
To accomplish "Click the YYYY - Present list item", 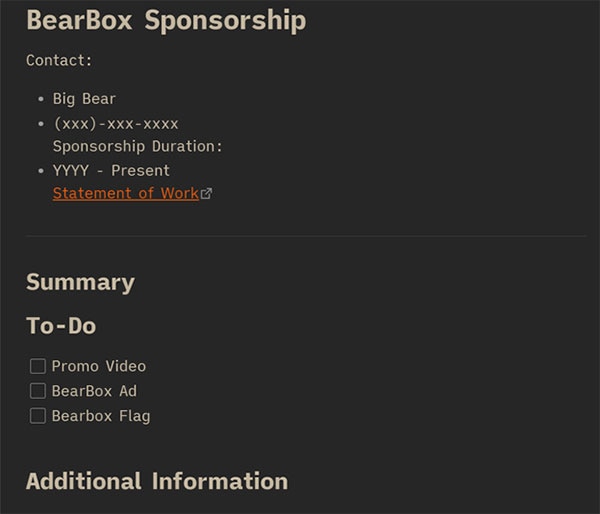I will 111,170.
